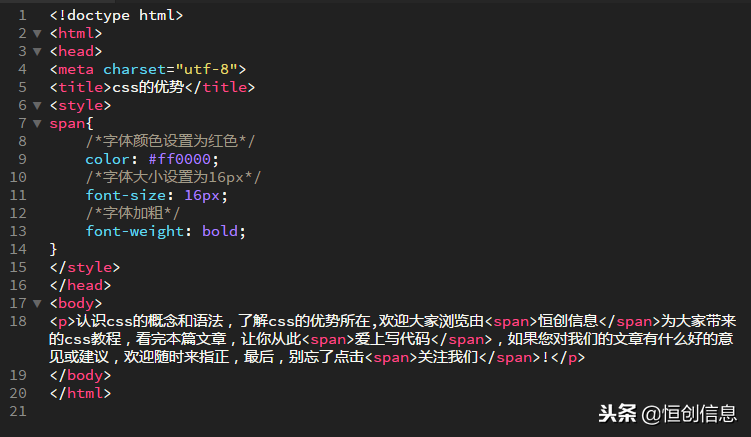Click 恒创信息 text inside first span
The image size is (751, 437).
pos(568,321)
